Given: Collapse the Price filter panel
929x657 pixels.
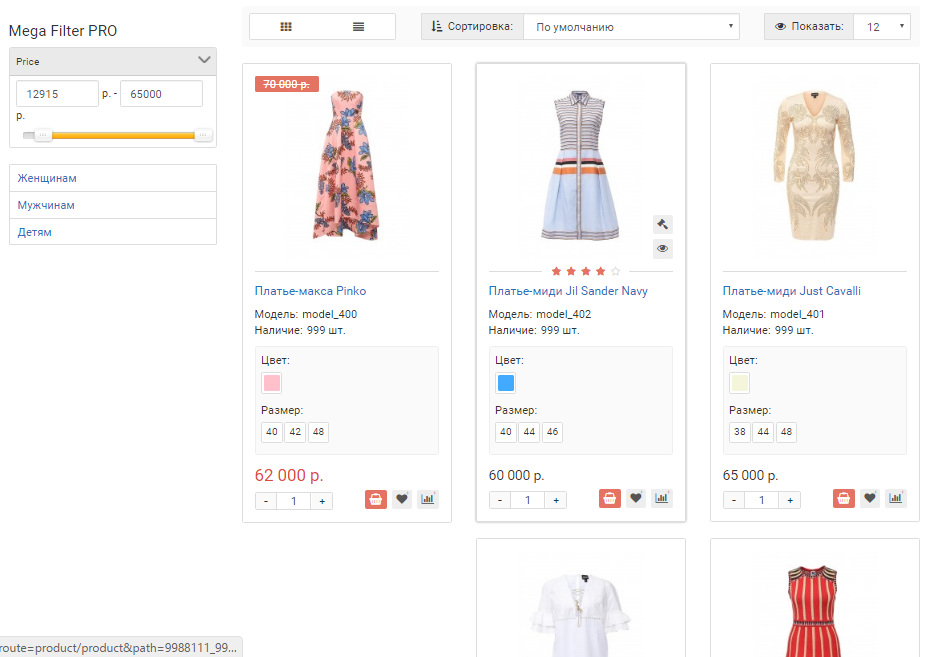Looking at the screenshot, I should [x=204, y=60].
